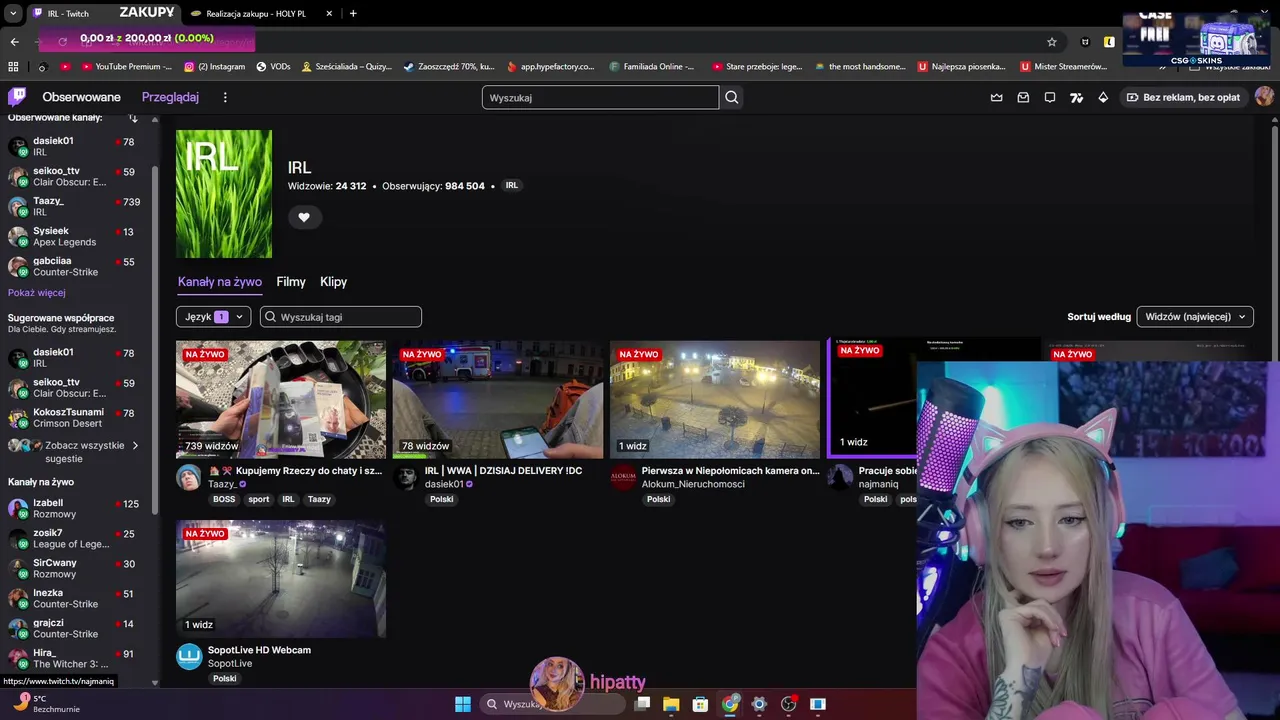The width and height of the screenshot is (1280, 720).
Task: Open dasiek01 stream thumbnail with 78 widzów
Action: pos(498,399)
